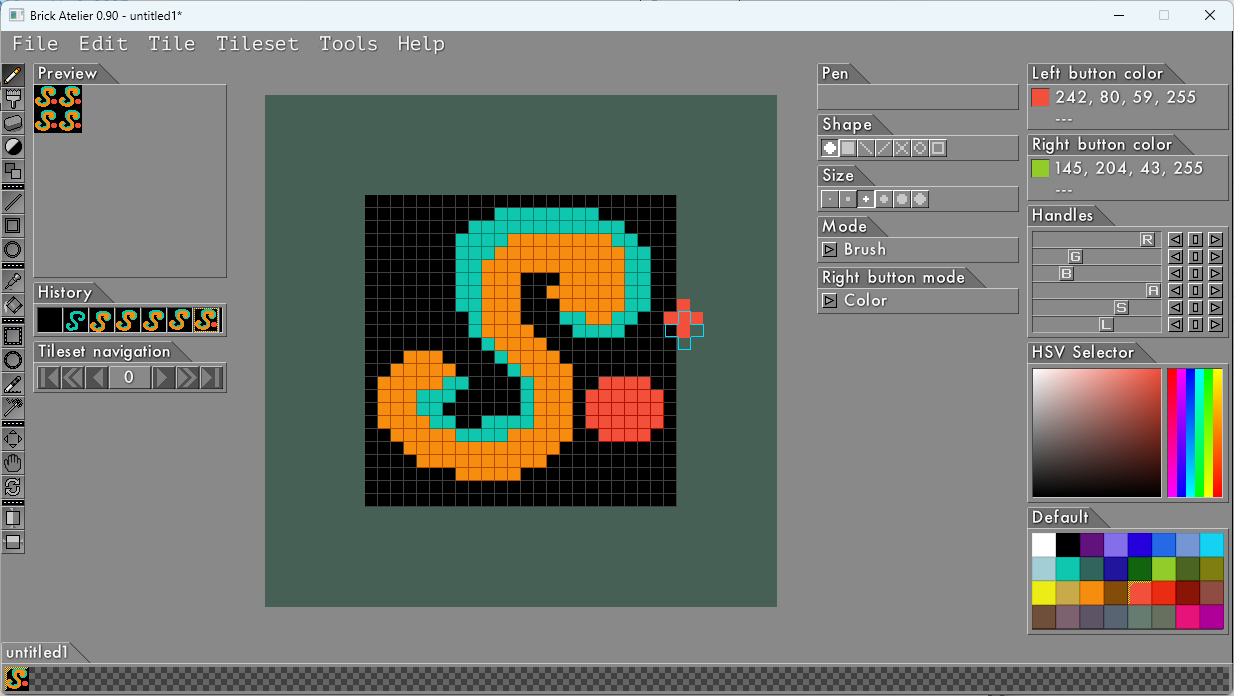1234x696 pixels.
Task: Activate the hand pan tool
Action: click(13, 463)
